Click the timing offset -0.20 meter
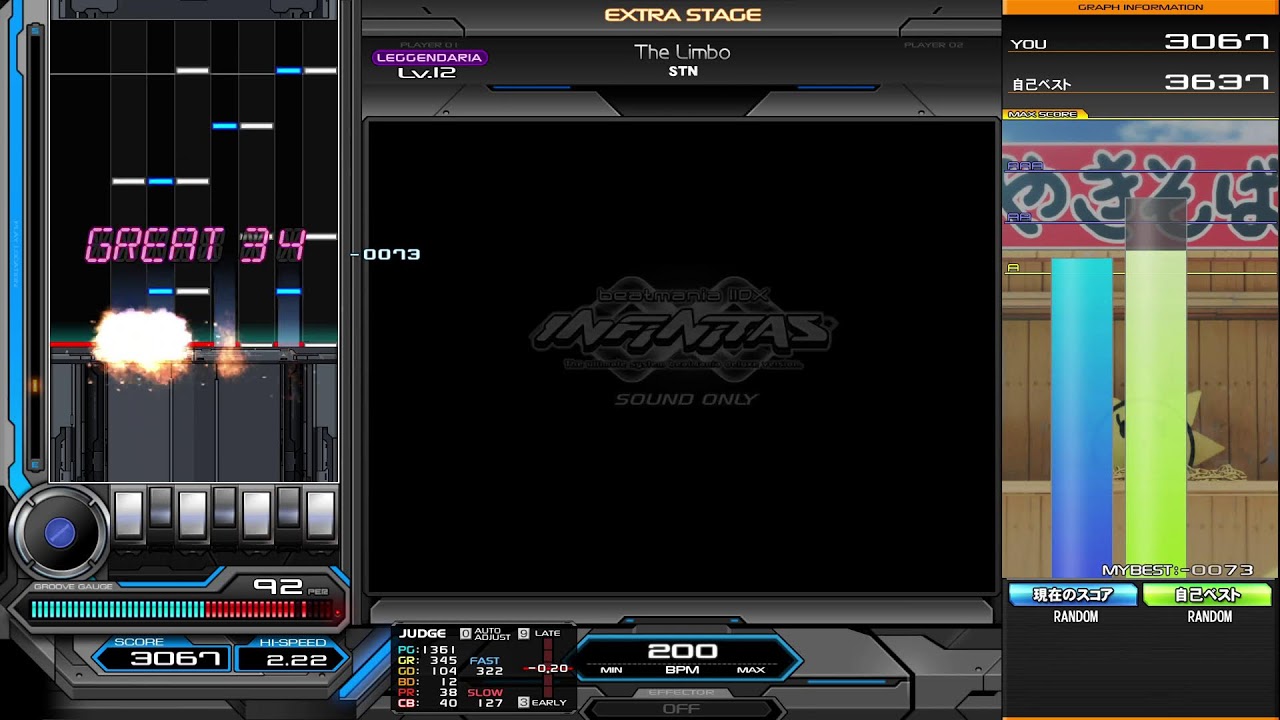 pos(548,668)
